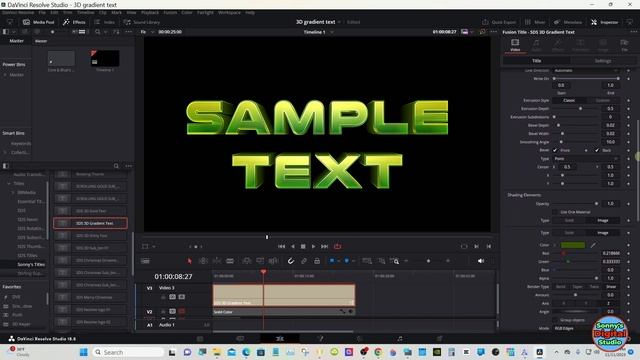This screenshot has width=640, height=360.
Task: Toggle the linked selection chain icon
Action: tap(304, 261)
